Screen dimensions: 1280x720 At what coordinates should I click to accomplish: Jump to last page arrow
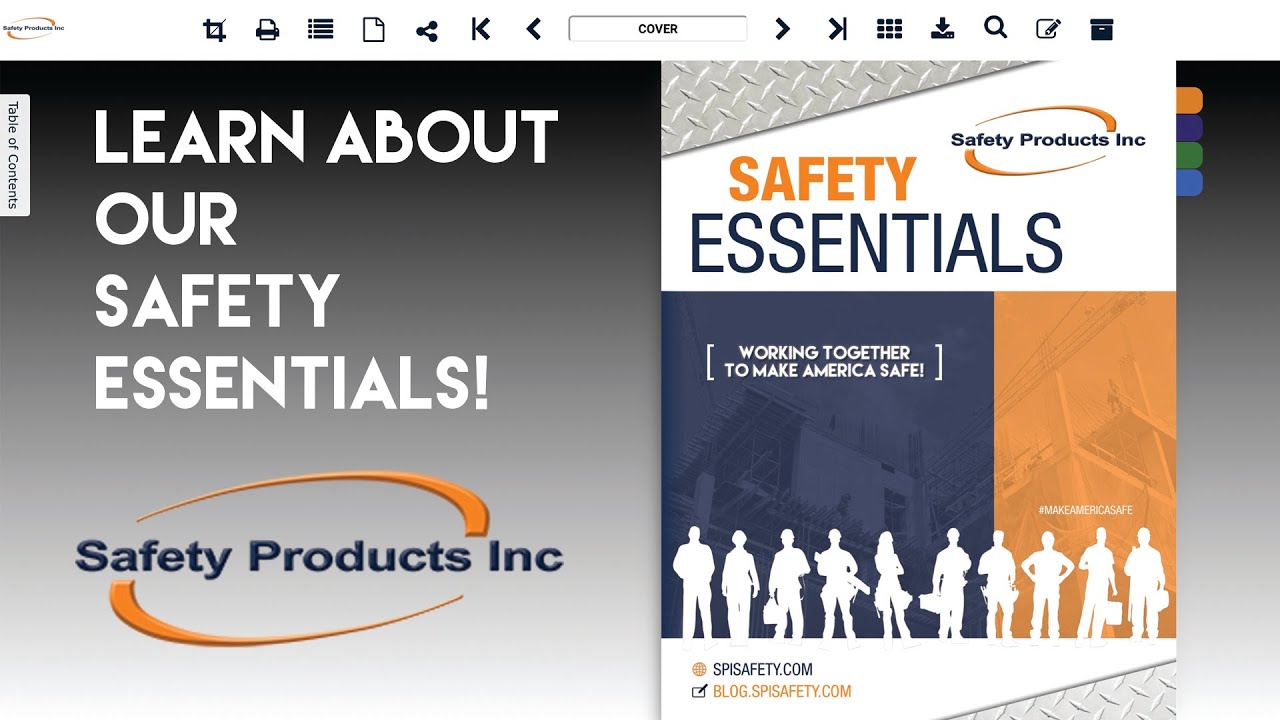pyautogui.click(x=837, y=29)
